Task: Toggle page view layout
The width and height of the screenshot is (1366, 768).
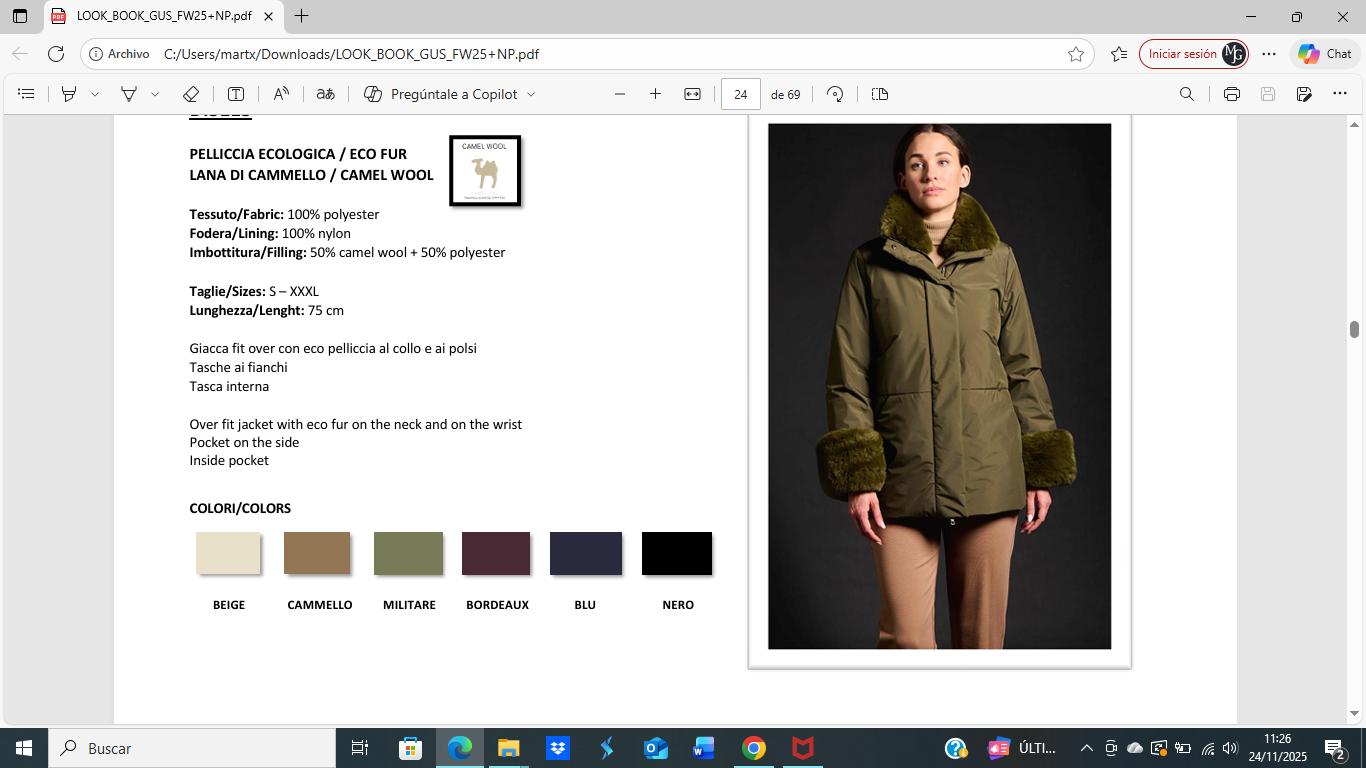Action: pos(880,94)
